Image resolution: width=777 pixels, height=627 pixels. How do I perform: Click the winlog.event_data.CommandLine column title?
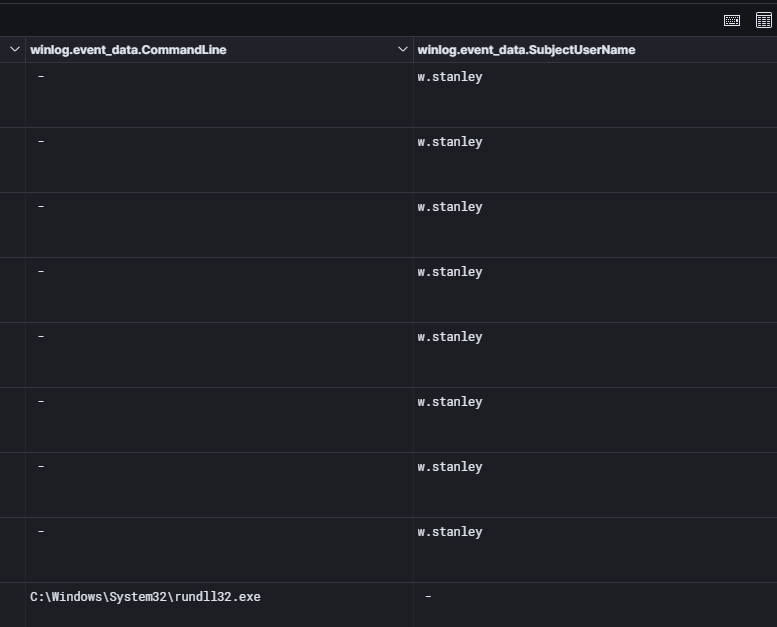click(x=128, y=50)
